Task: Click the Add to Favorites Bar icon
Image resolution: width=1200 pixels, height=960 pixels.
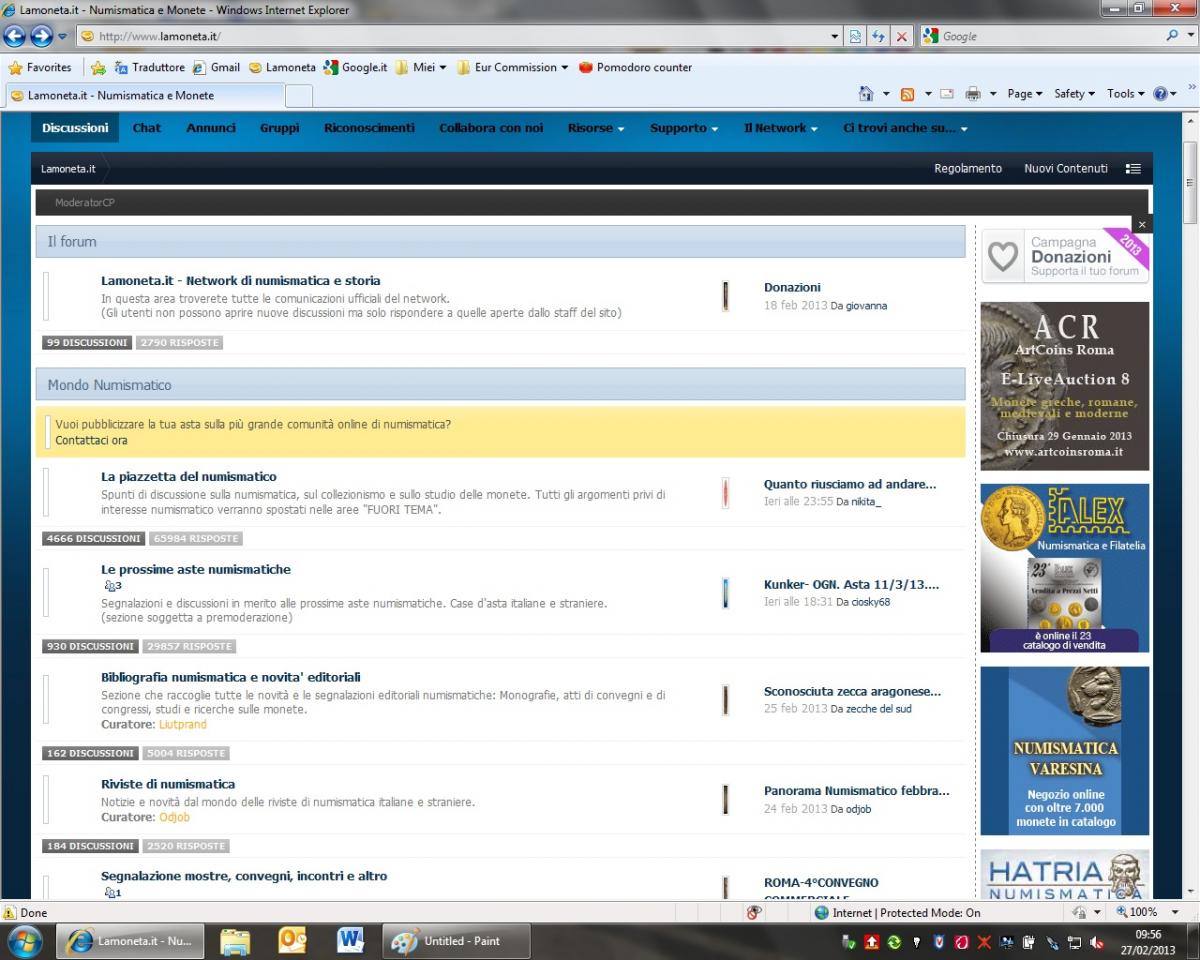Action: 98,68
